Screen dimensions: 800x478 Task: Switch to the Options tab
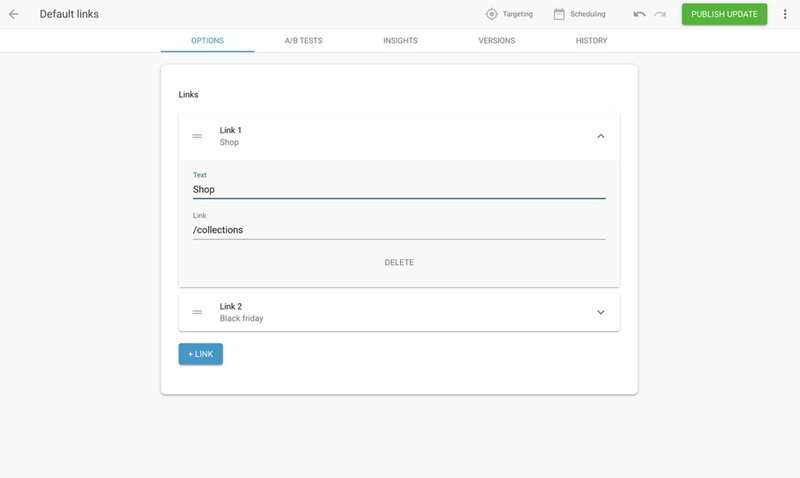pyautogui.click(x=207, y=41)
